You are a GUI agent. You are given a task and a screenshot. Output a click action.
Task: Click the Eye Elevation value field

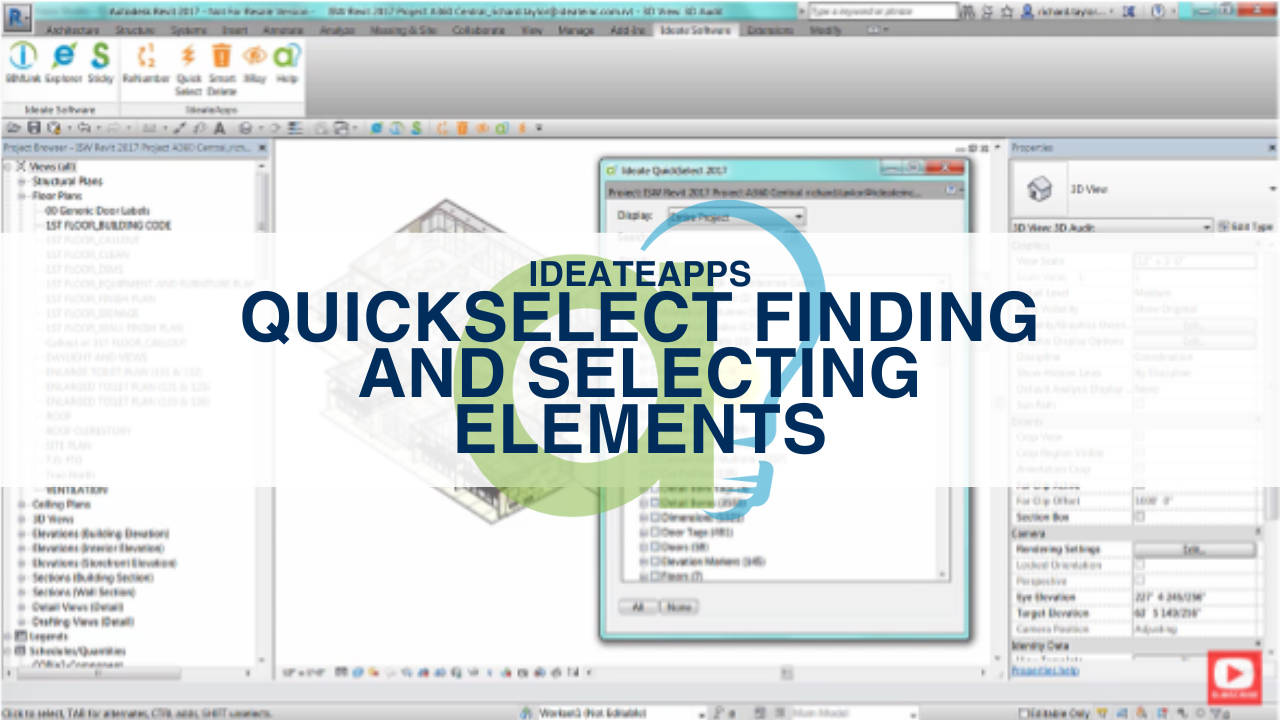[x=1195, y=597]
